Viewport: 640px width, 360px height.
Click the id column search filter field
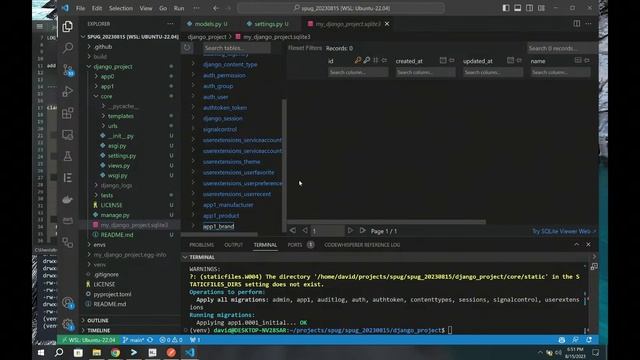click(x=358, y=72)
